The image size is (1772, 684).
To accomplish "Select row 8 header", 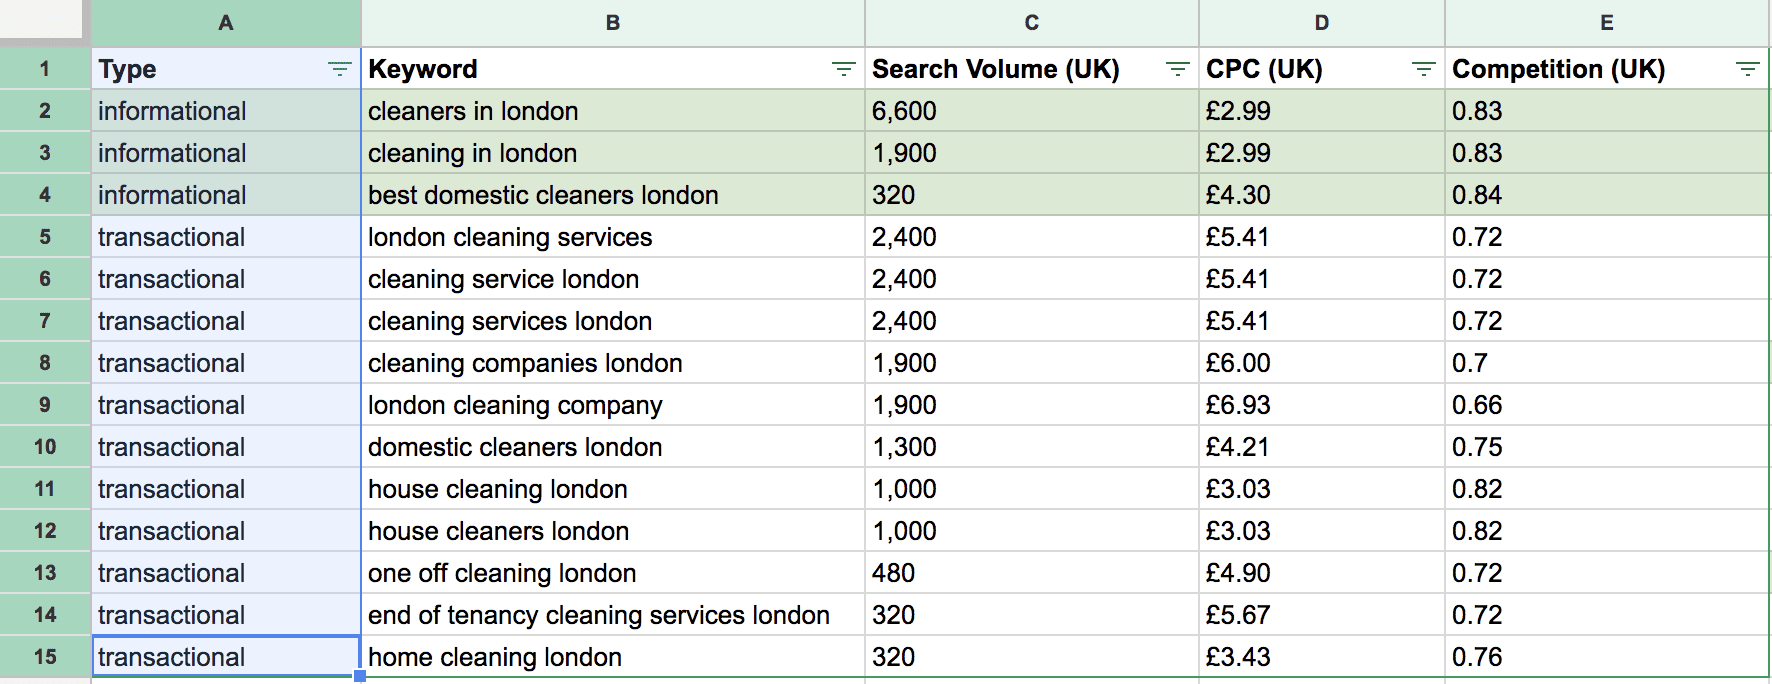I will point(45,363).
